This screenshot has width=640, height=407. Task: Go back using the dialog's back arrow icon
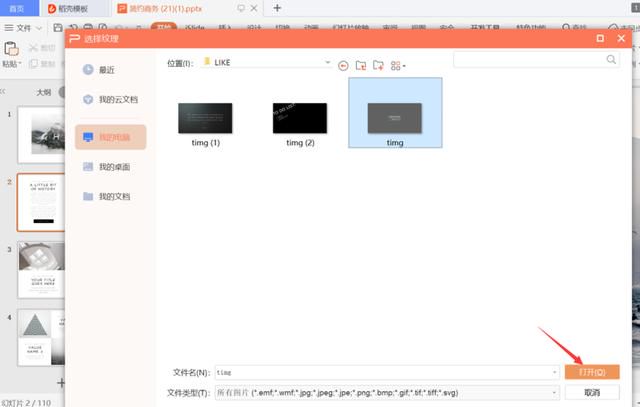coord(343,65)
